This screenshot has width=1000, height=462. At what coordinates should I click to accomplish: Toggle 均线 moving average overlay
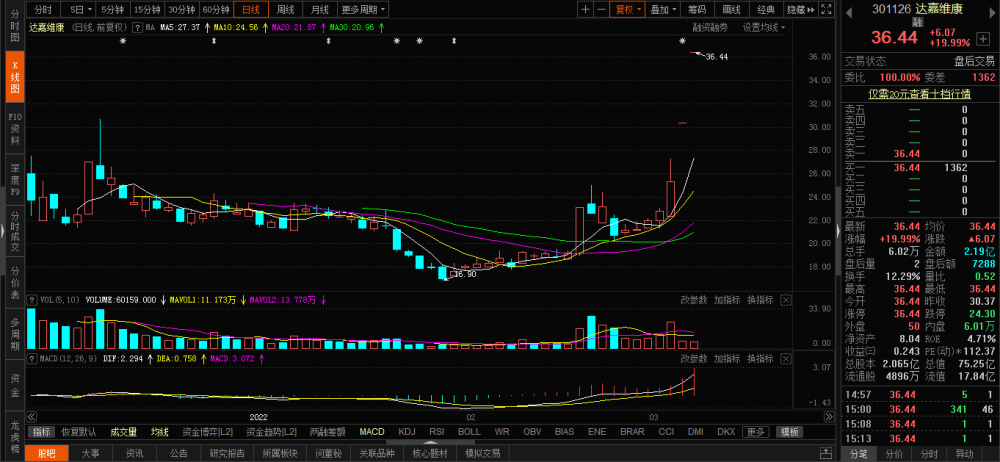tap(159, 432)
